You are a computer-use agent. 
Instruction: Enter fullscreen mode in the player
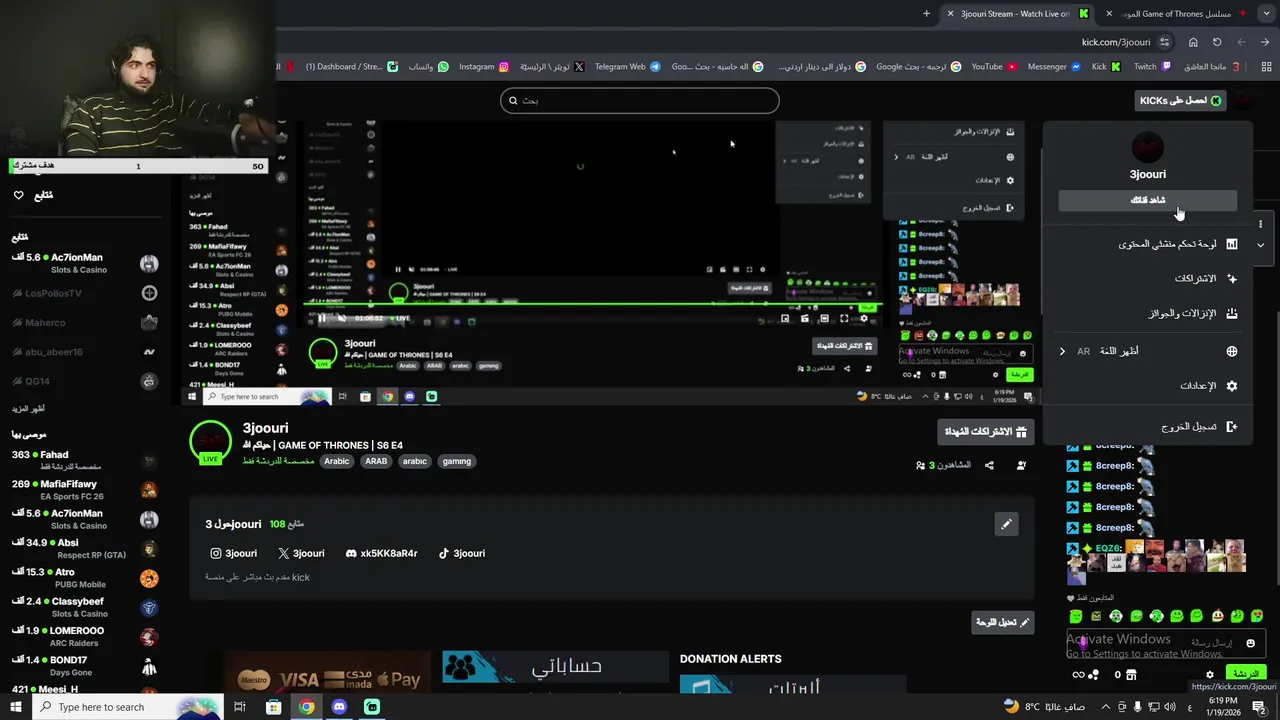[844, 318]
